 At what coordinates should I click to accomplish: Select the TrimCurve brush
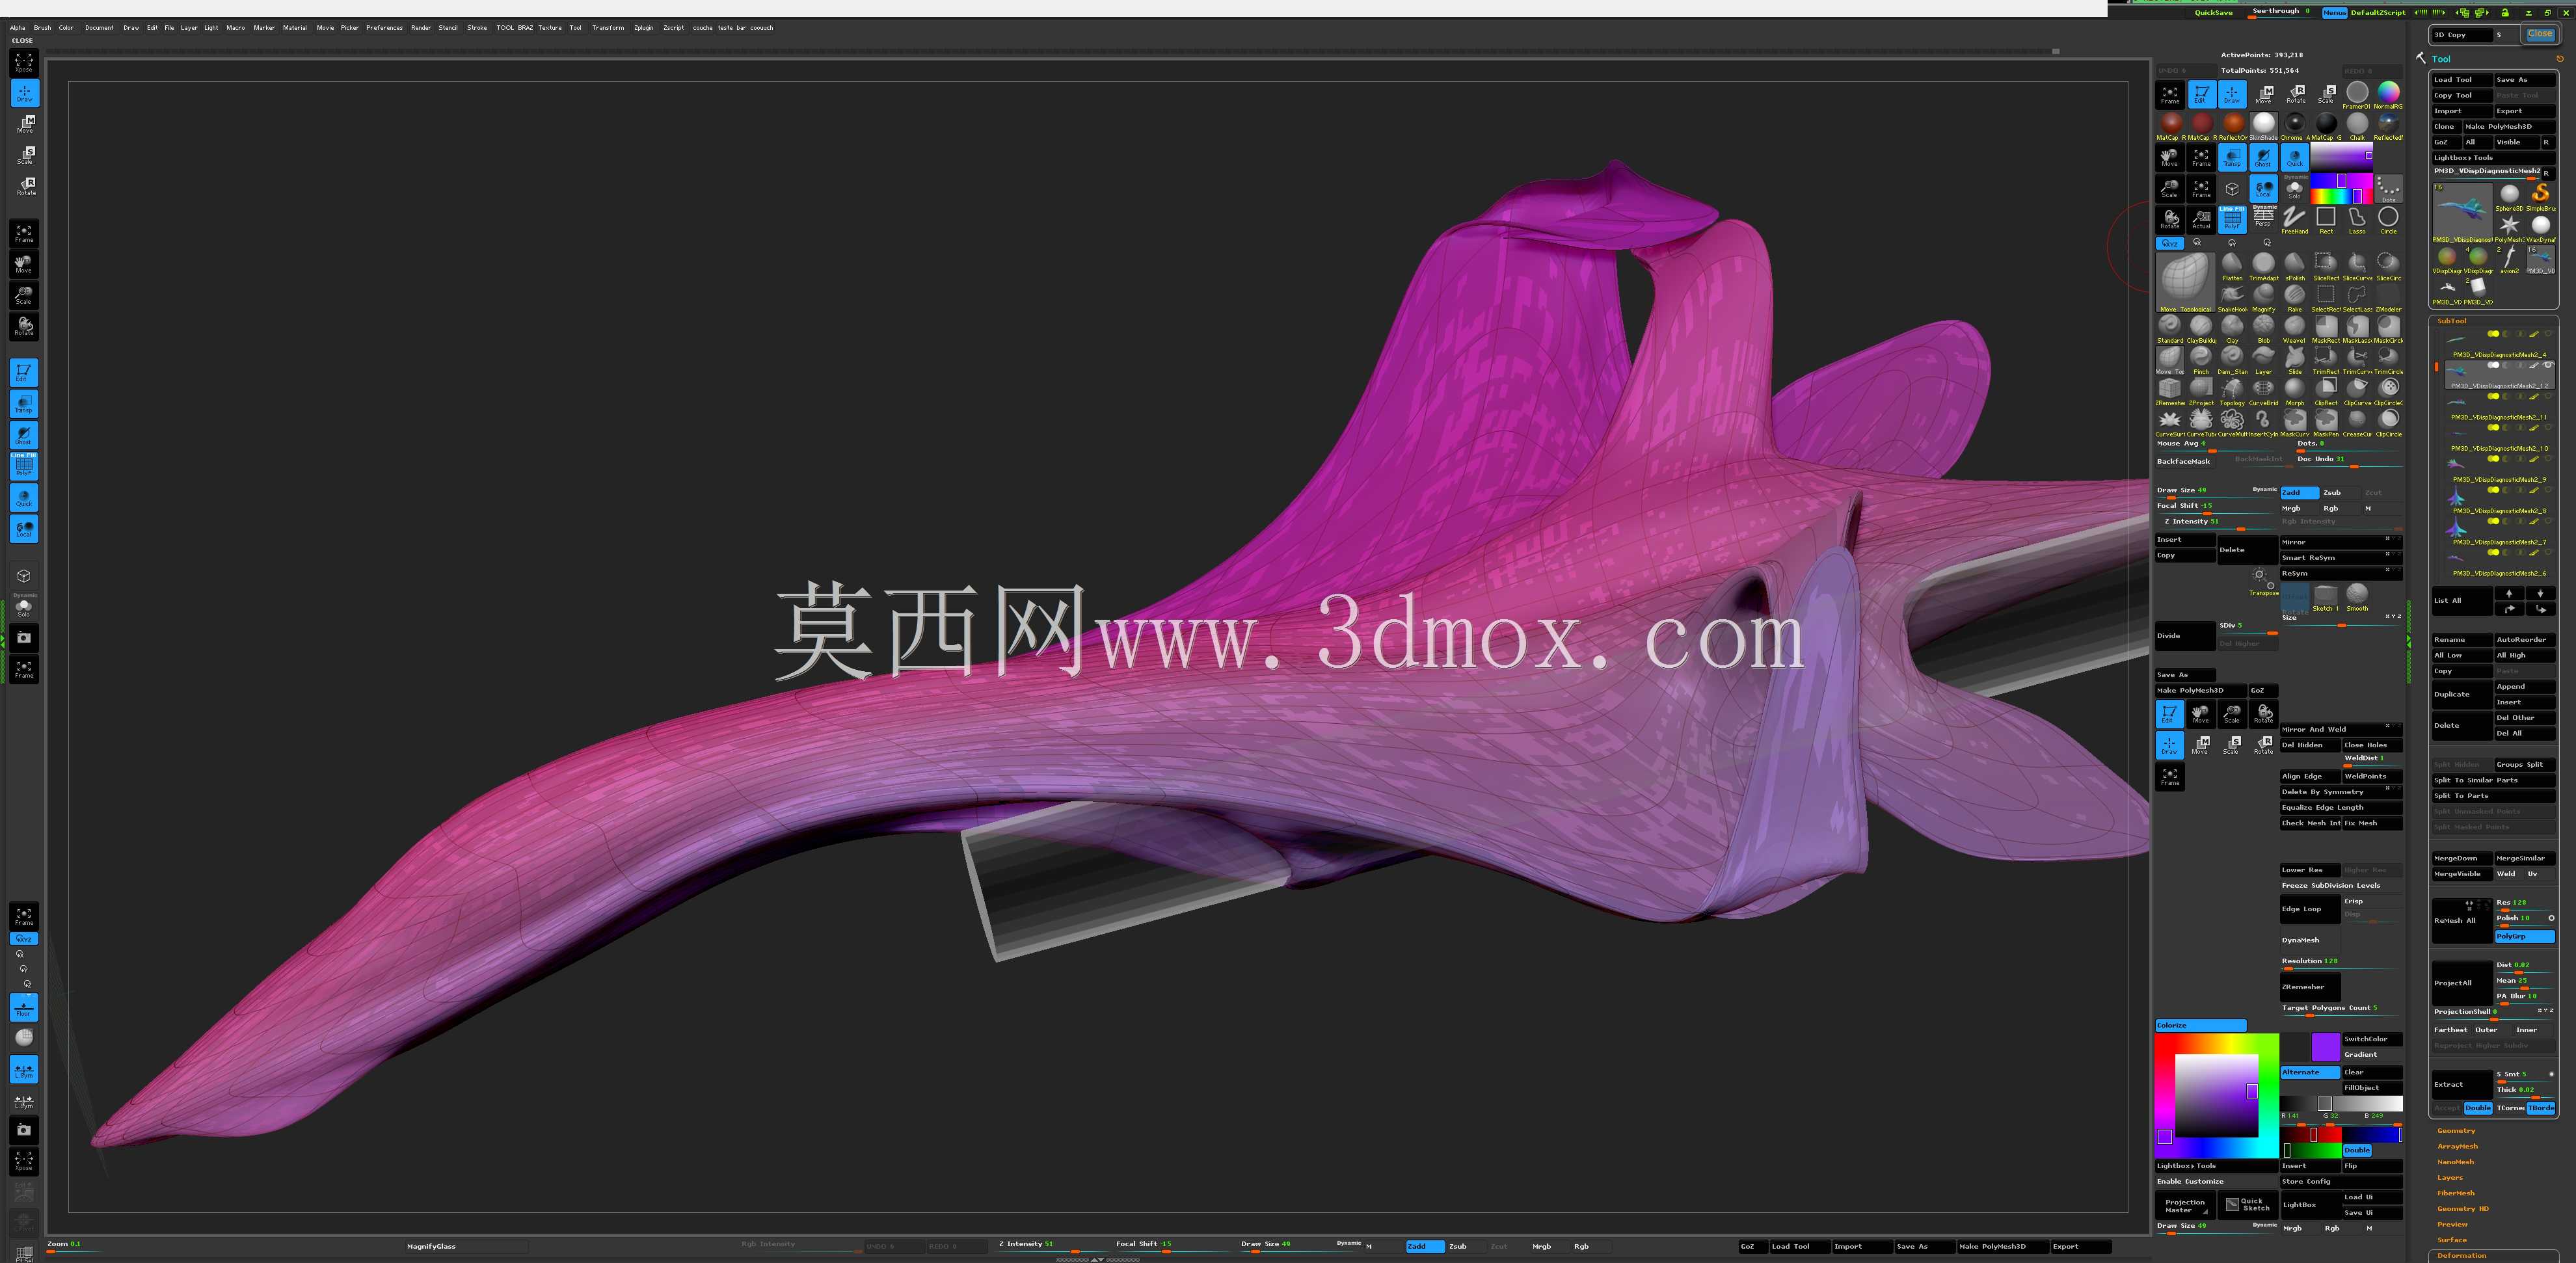[2357, 360]
